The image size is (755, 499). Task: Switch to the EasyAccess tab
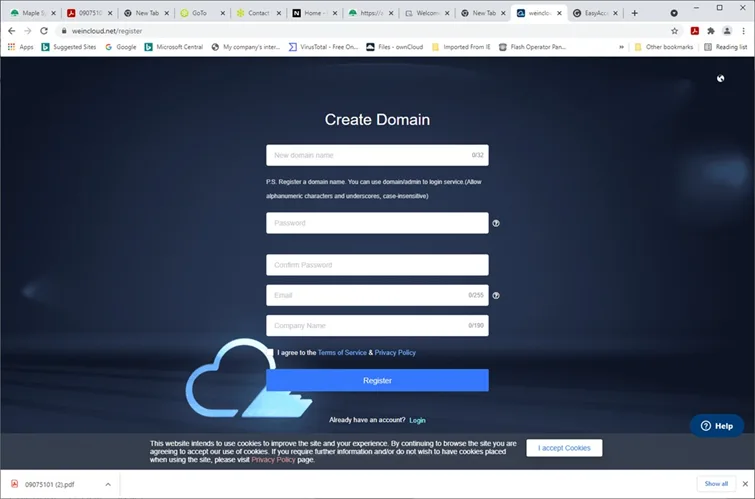[x=595, y=13]
